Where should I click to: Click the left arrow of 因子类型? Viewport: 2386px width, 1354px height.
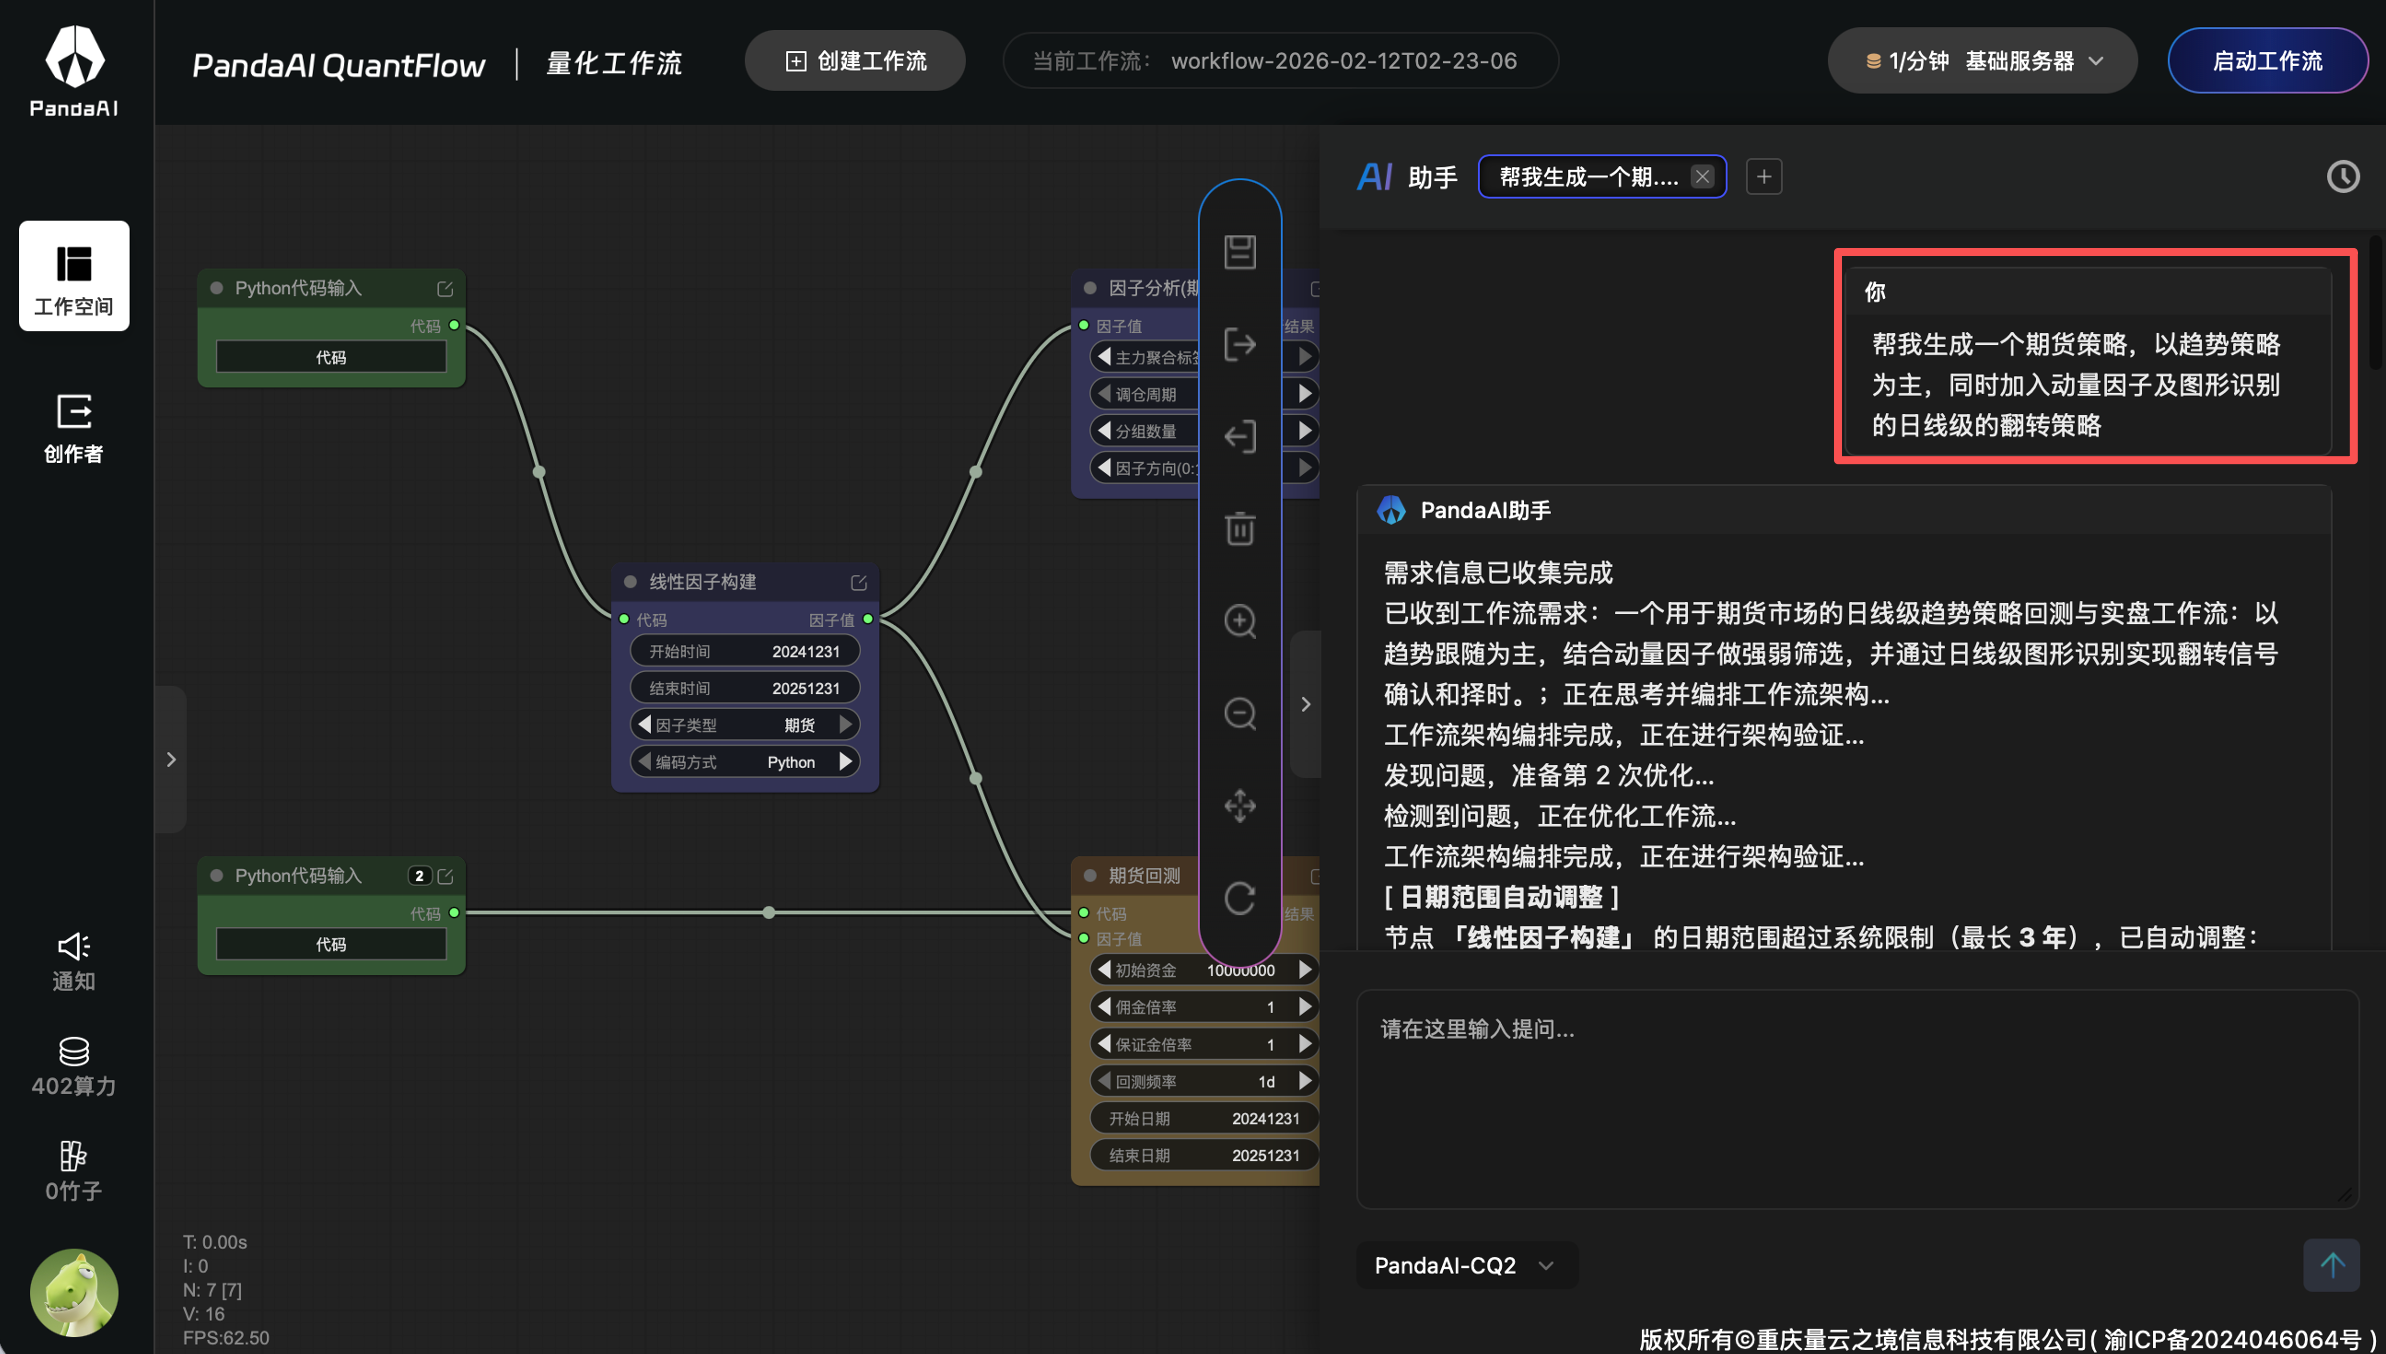click(x=644, y=724)
